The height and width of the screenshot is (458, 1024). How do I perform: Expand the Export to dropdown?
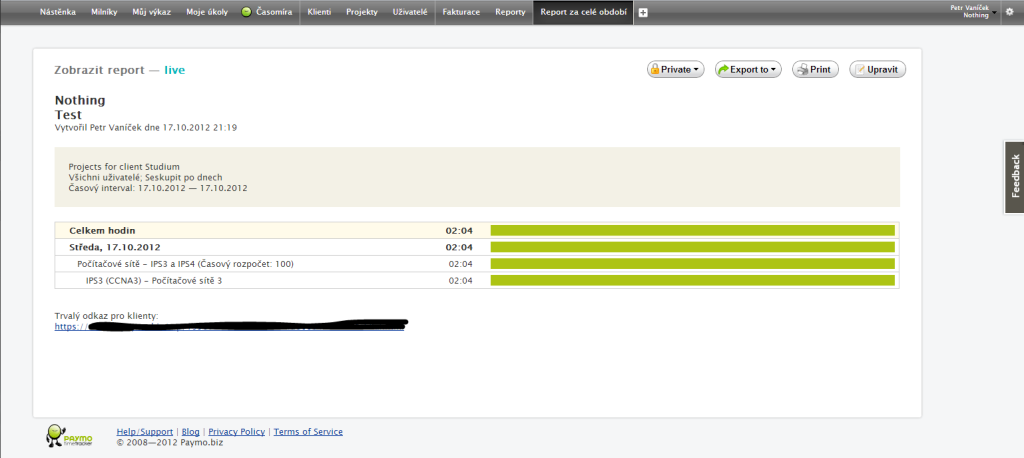(x=748, y=69)
